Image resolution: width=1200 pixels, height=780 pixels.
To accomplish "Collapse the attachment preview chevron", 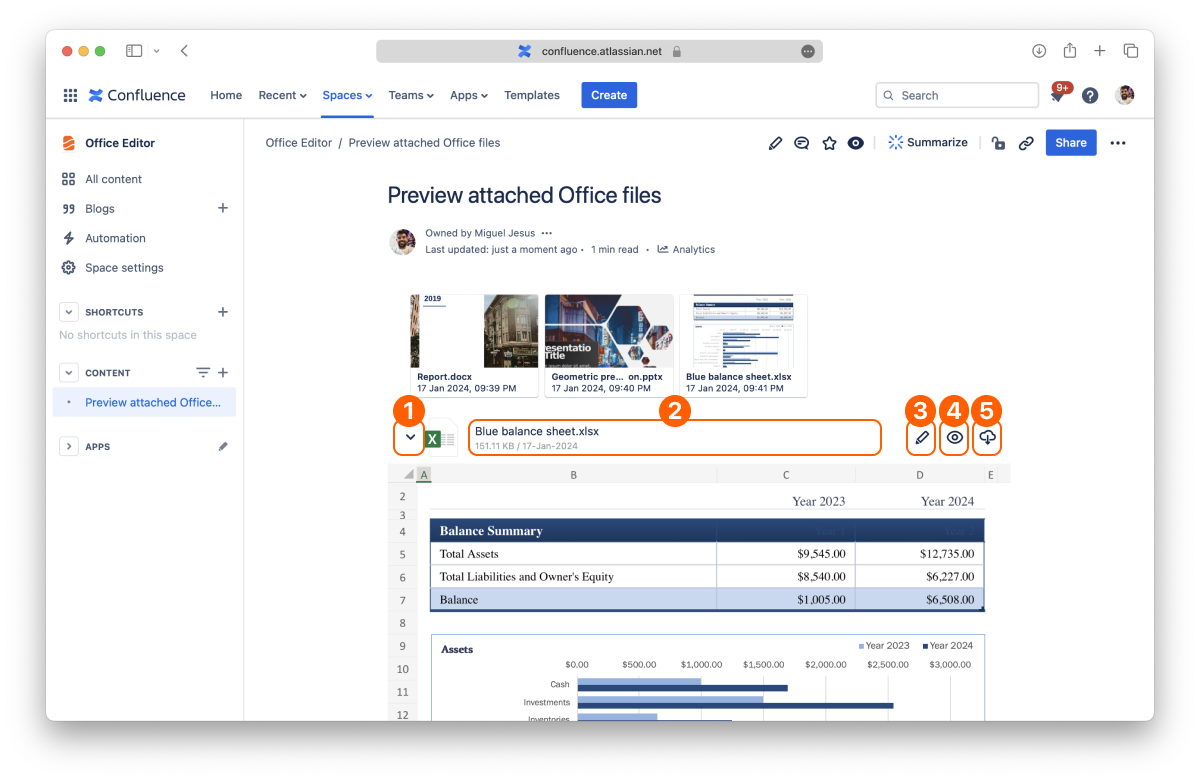I will click(x=410, y=437).
